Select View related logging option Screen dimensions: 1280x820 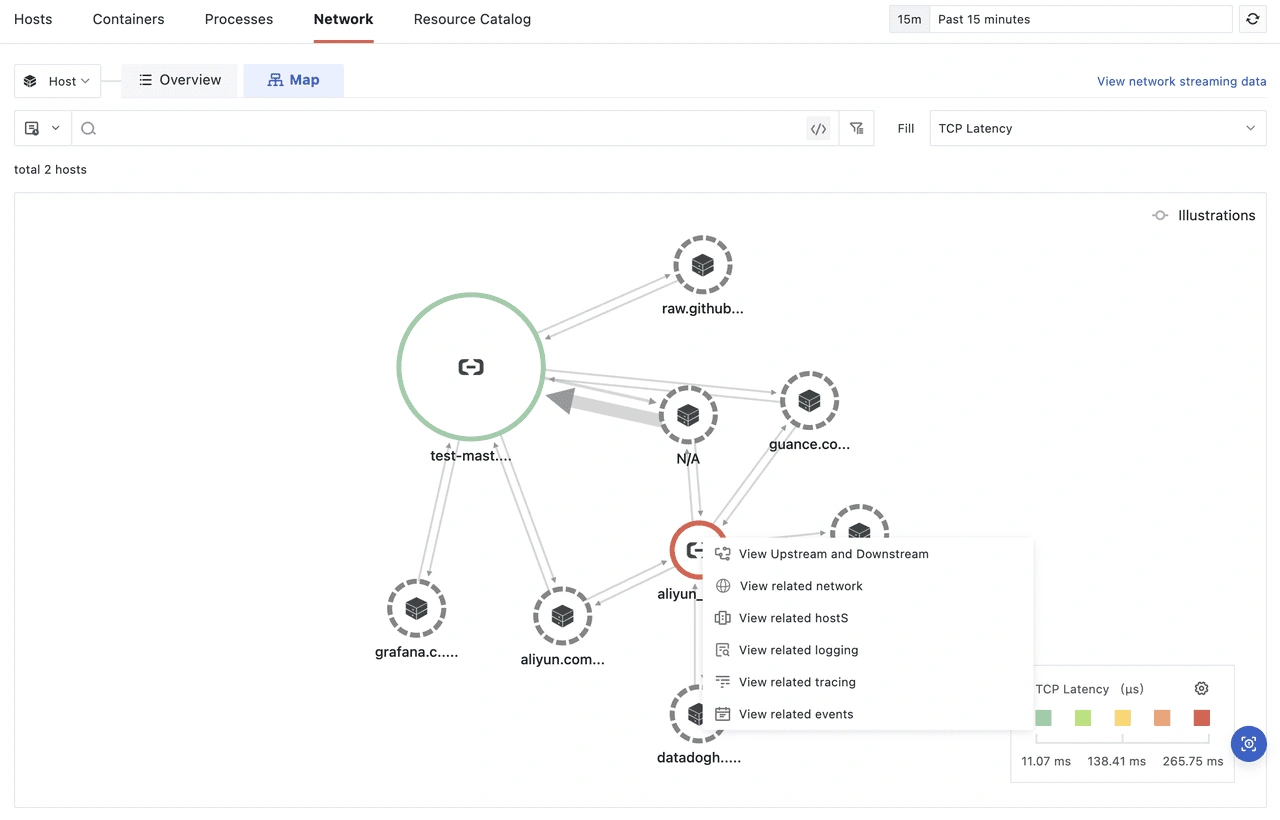click(x=798, y=650)
